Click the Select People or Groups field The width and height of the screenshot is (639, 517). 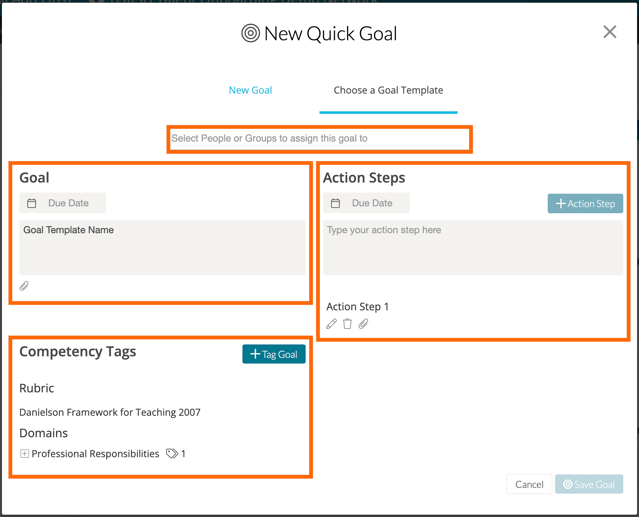tap(319, 139)
